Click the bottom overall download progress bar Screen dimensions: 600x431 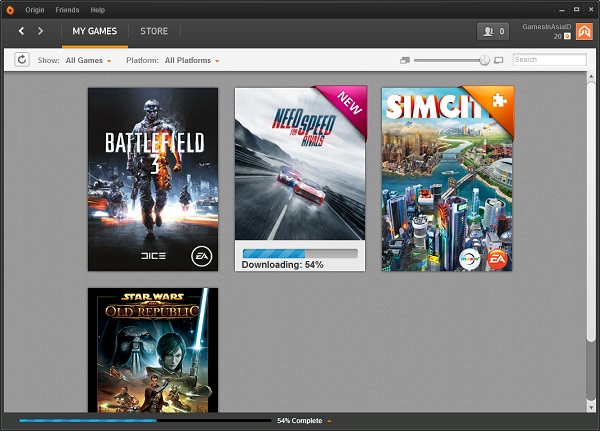[145, 420]
